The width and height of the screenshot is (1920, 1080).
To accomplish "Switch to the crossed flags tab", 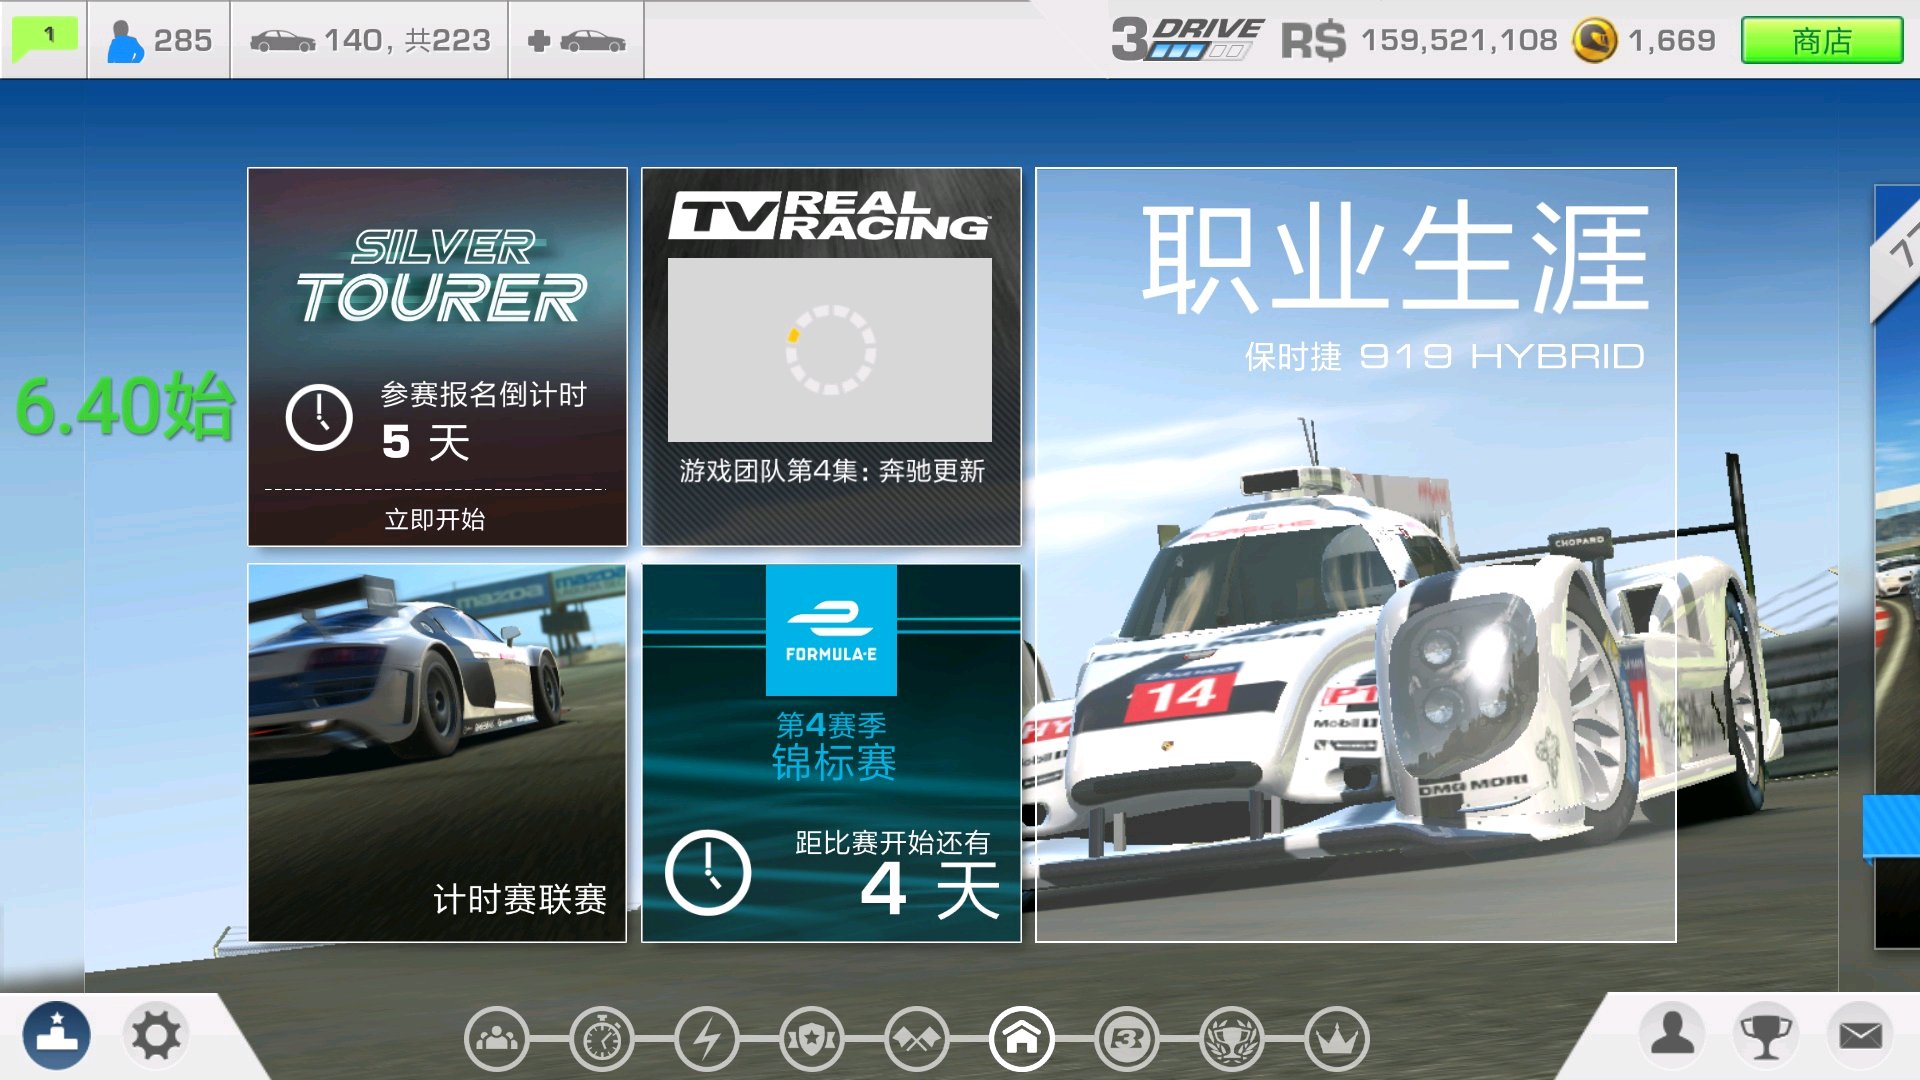I will point(917,1039).
